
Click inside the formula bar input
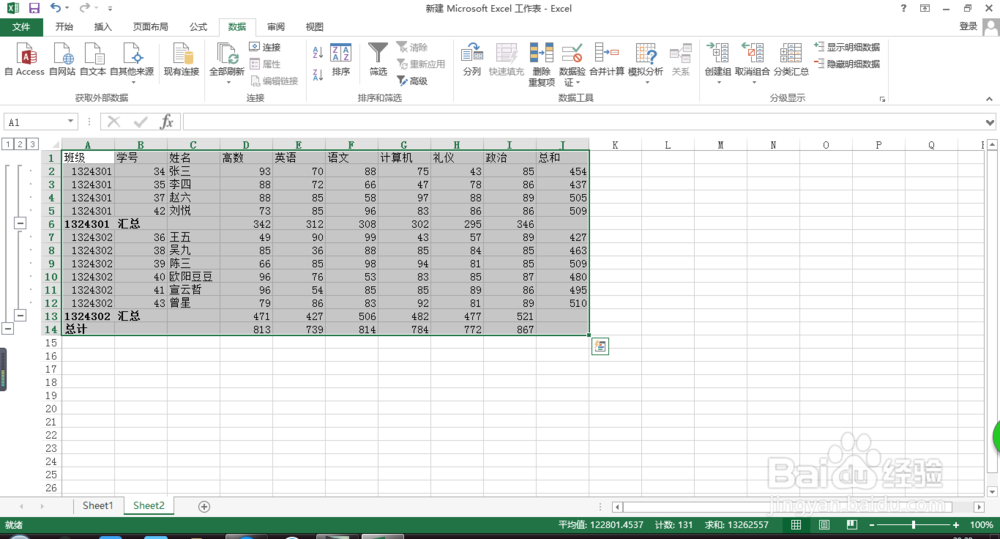(x=583, y=122)
